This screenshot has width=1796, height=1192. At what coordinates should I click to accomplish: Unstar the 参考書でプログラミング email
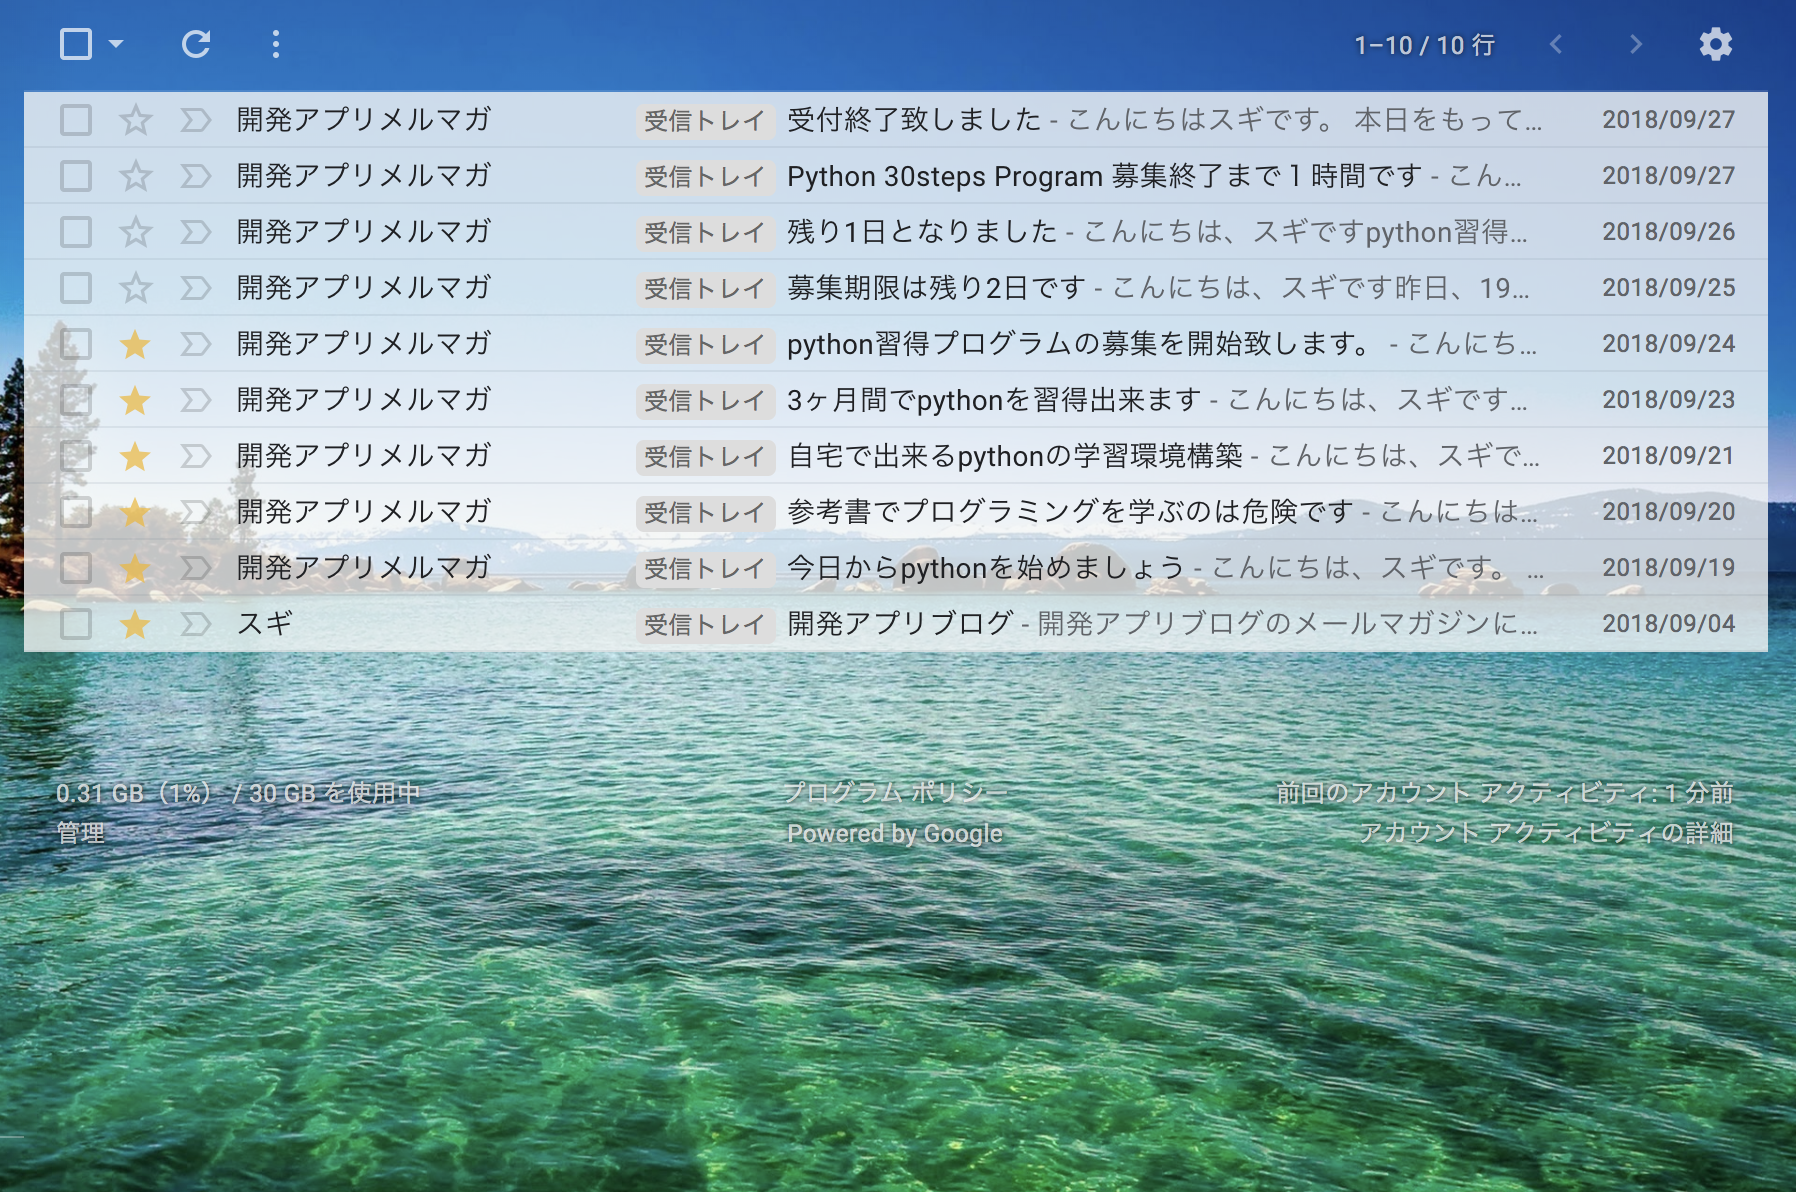click(x=135, y=512)
